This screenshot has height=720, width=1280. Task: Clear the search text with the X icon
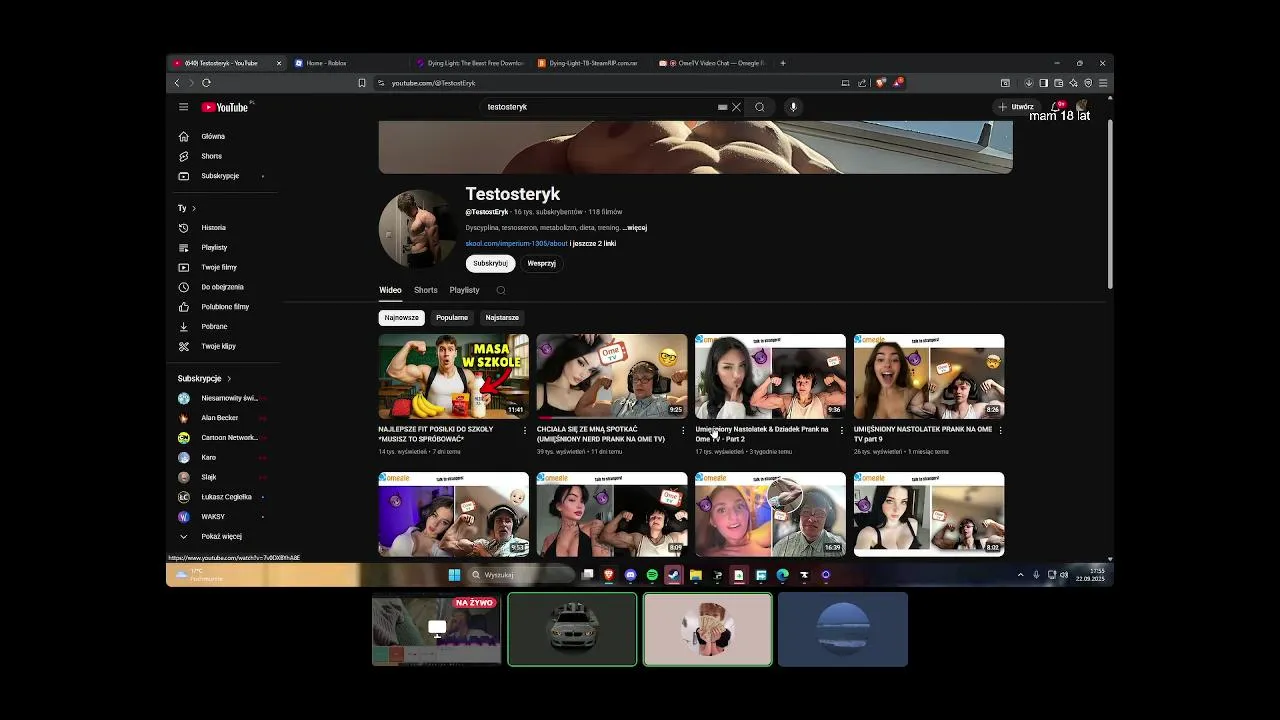pos(736,107)
